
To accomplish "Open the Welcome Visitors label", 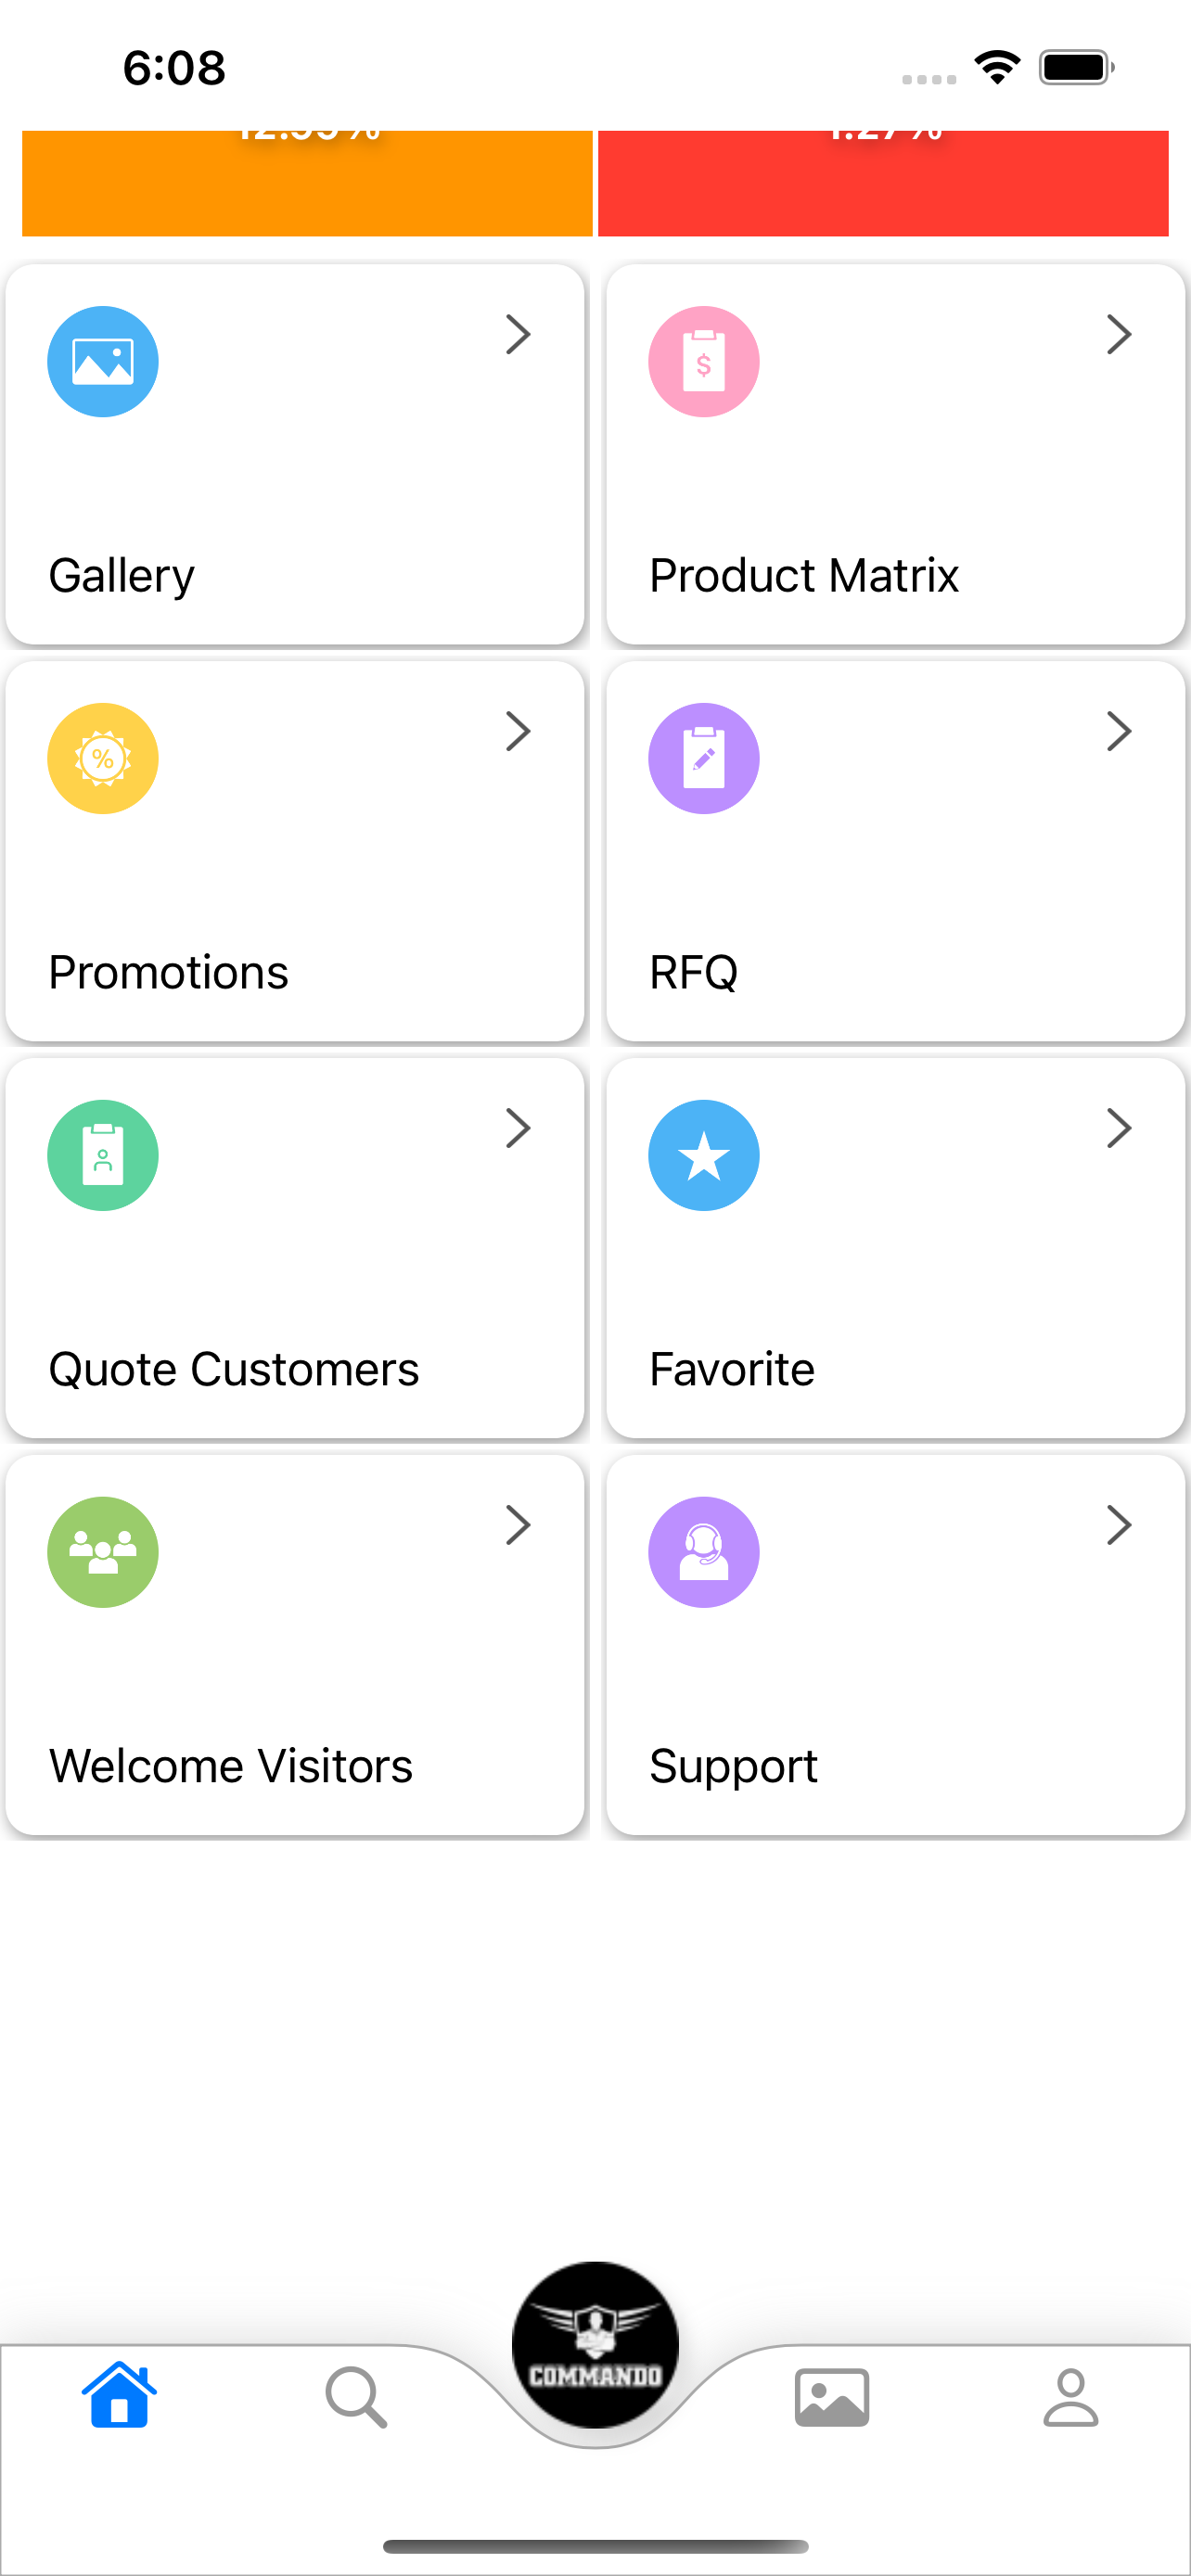I will click(x=231, y=1765).
